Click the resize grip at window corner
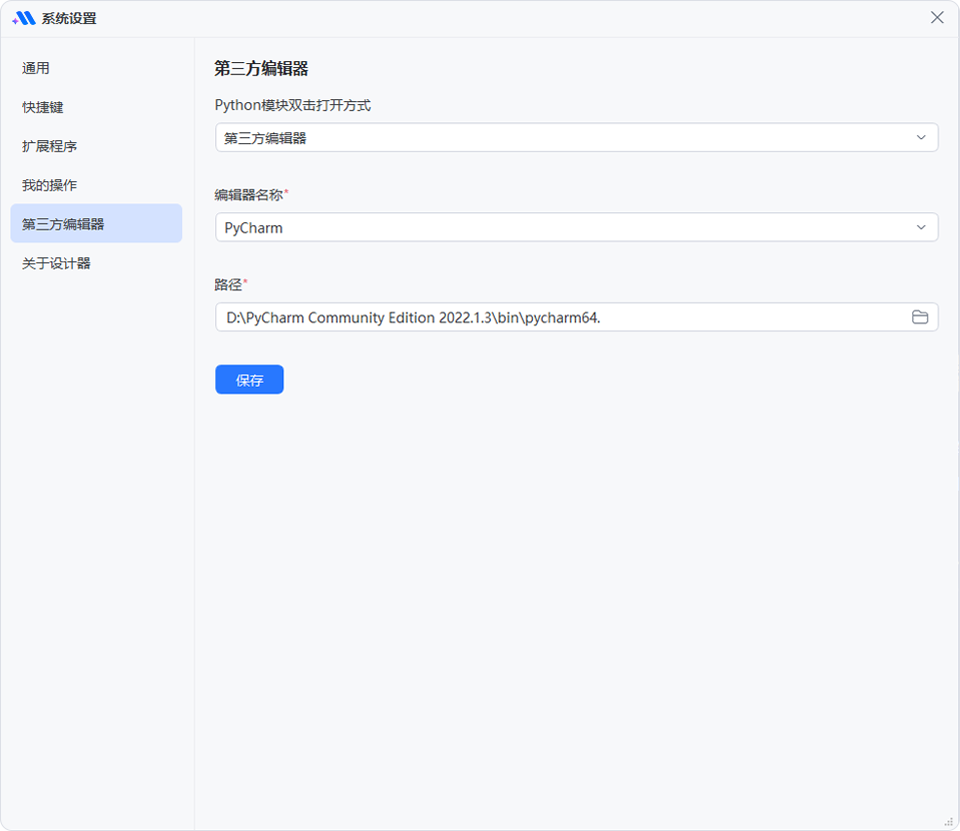Screen dimensions: 960x831 pos(949,820)
